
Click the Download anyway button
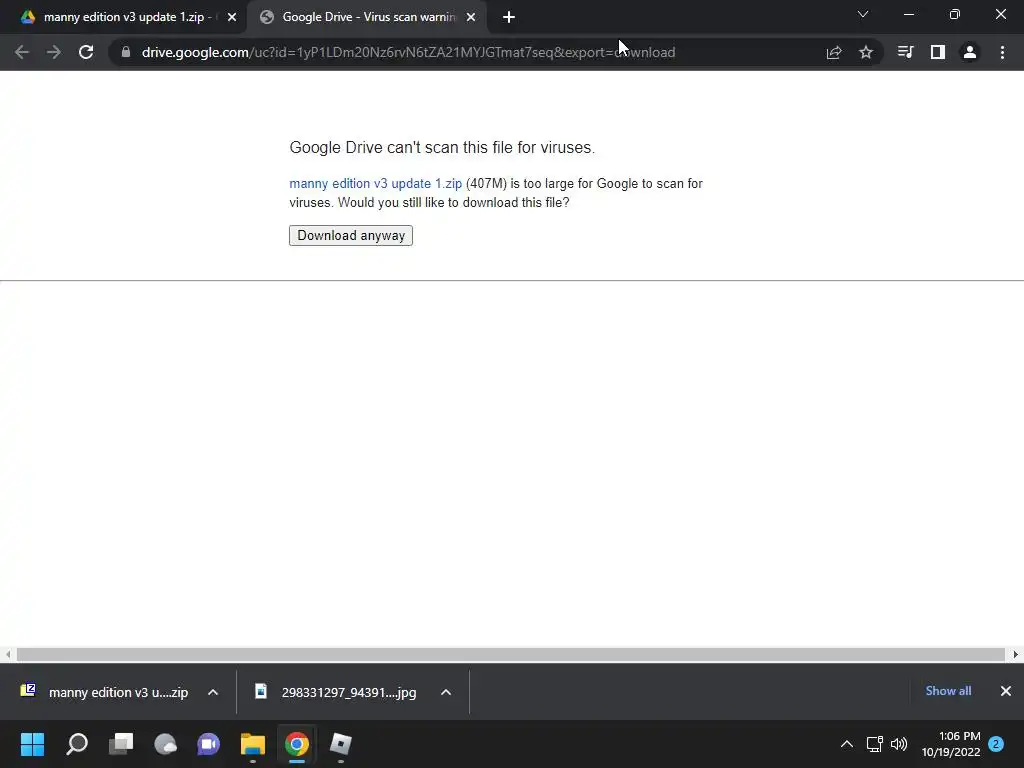351,235
